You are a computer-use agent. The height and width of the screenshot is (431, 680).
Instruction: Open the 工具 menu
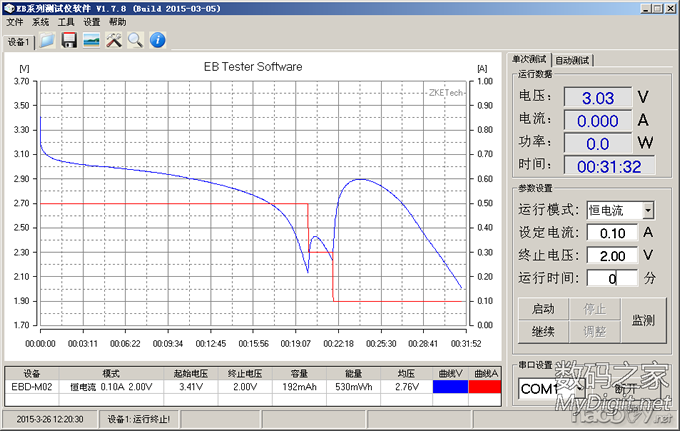66,21
